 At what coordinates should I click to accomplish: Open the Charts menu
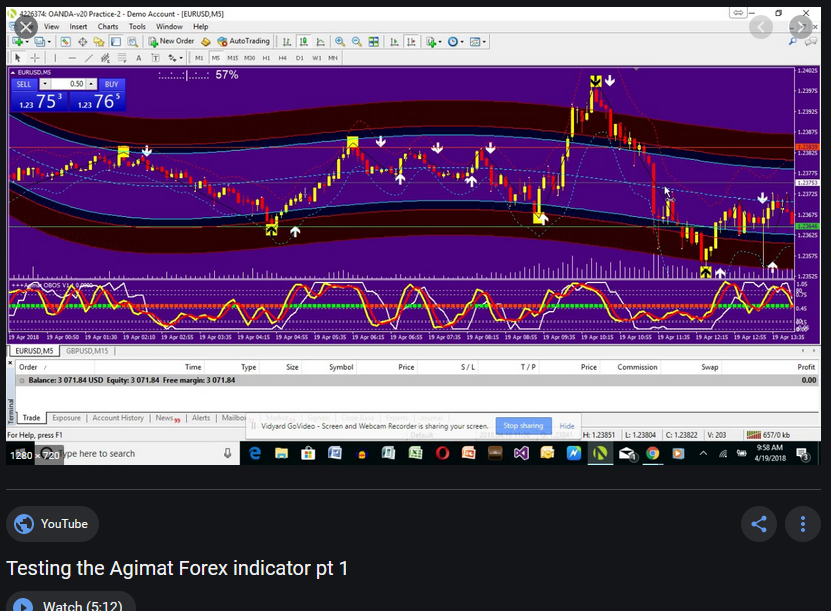(x=107, y=26)
